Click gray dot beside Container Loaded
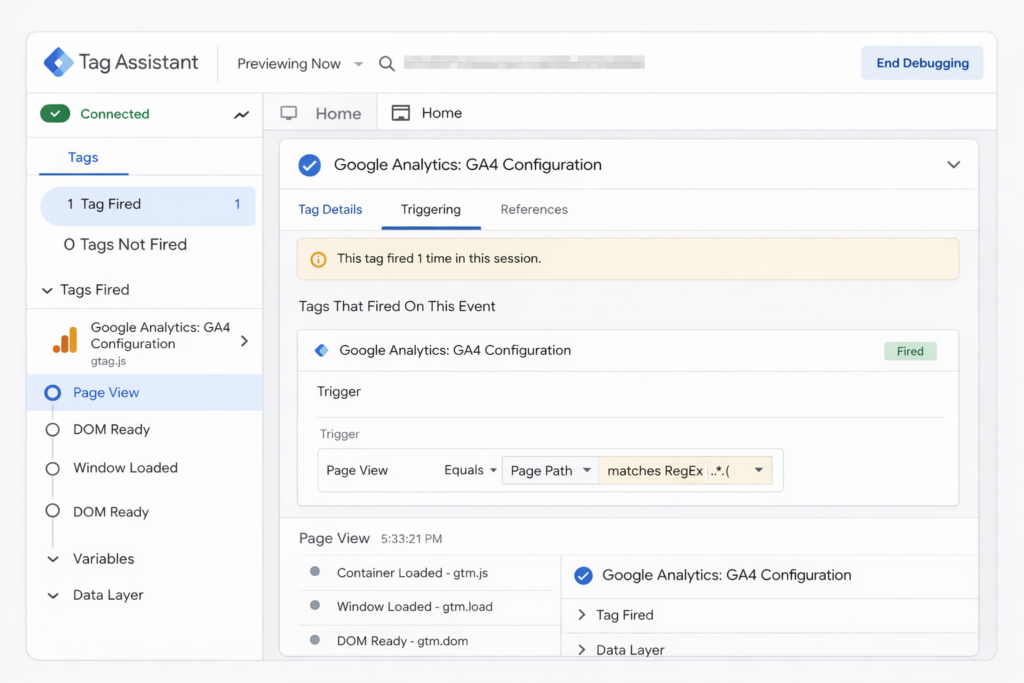 [x=315, y=571]
